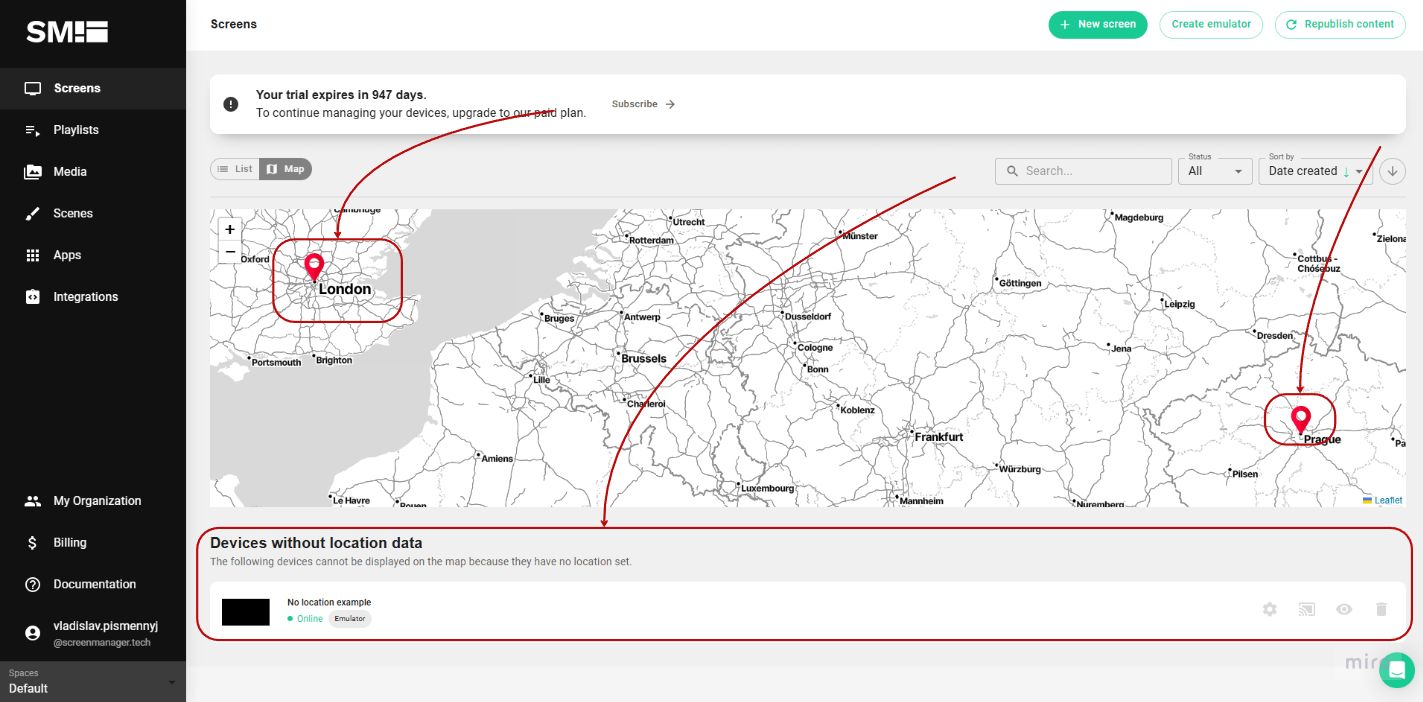
Task: Open the Apps section
Action: (67, 254)
